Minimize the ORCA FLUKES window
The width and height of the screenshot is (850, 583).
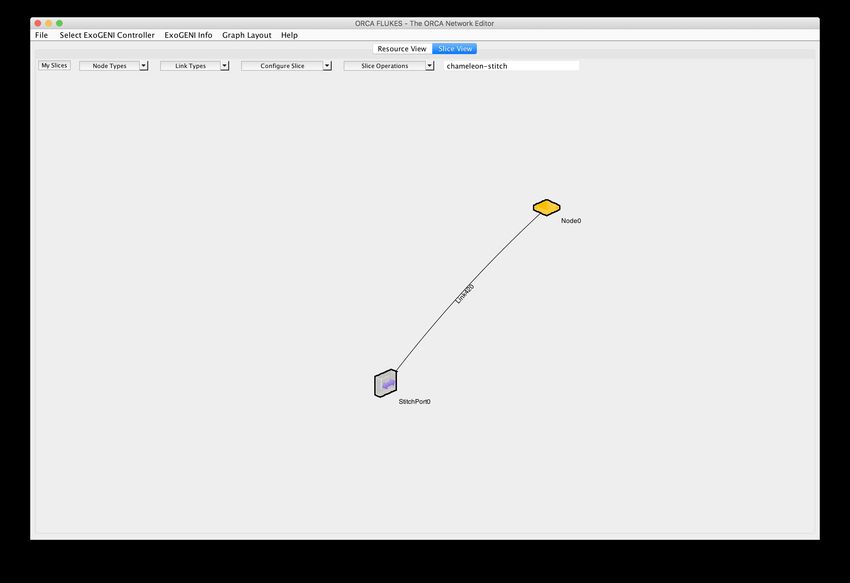point(49,23)
